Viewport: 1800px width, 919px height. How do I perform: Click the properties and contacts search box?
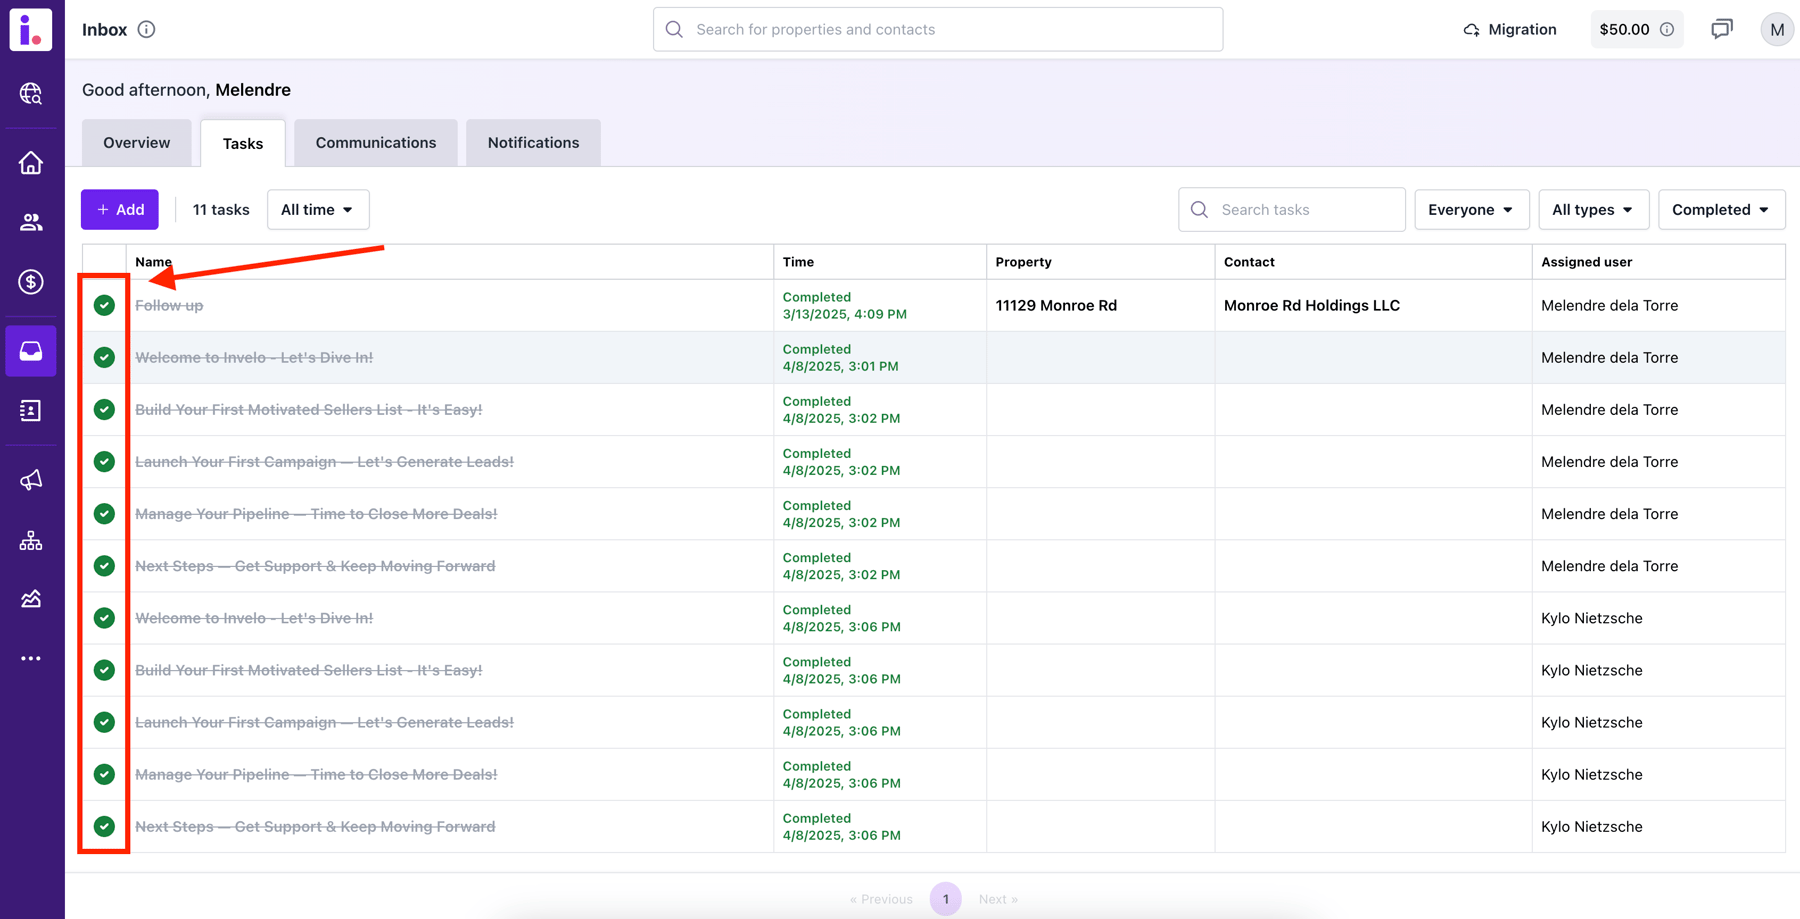tap(938, 29)
